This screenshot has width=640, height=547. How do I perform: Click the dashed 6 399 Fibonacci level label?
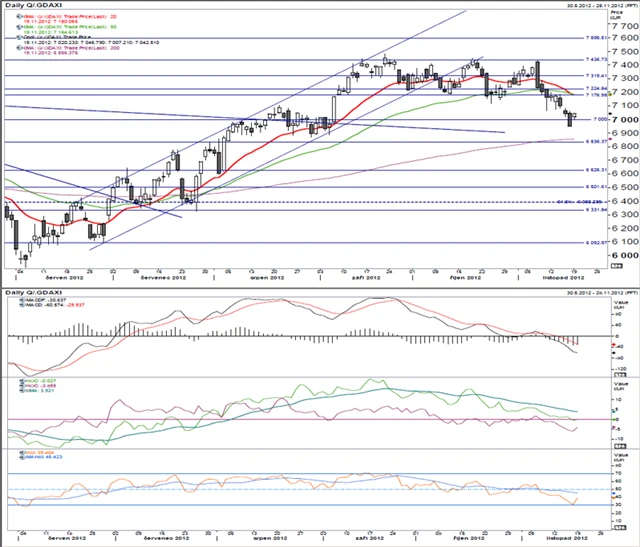(x=580, y=202)
